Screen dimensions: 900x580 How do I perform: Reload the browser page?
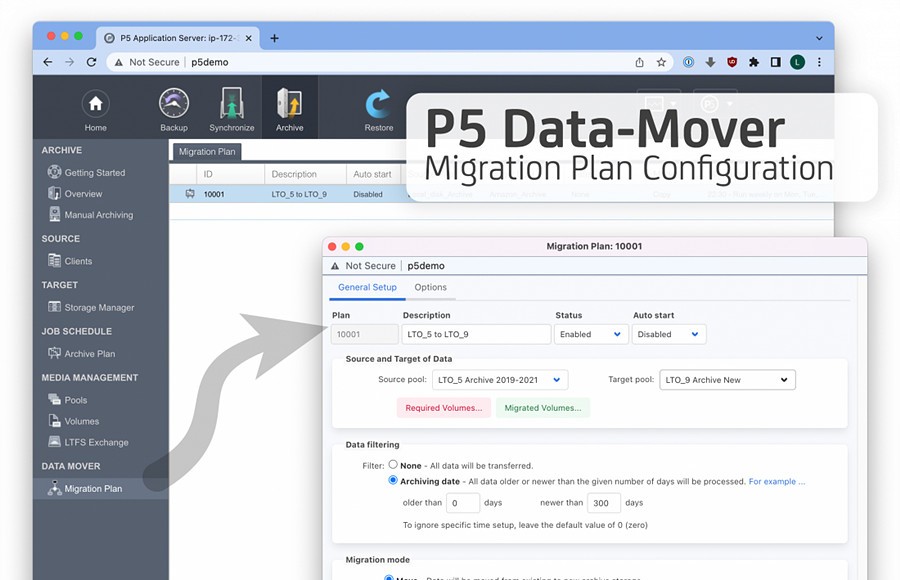91,62
